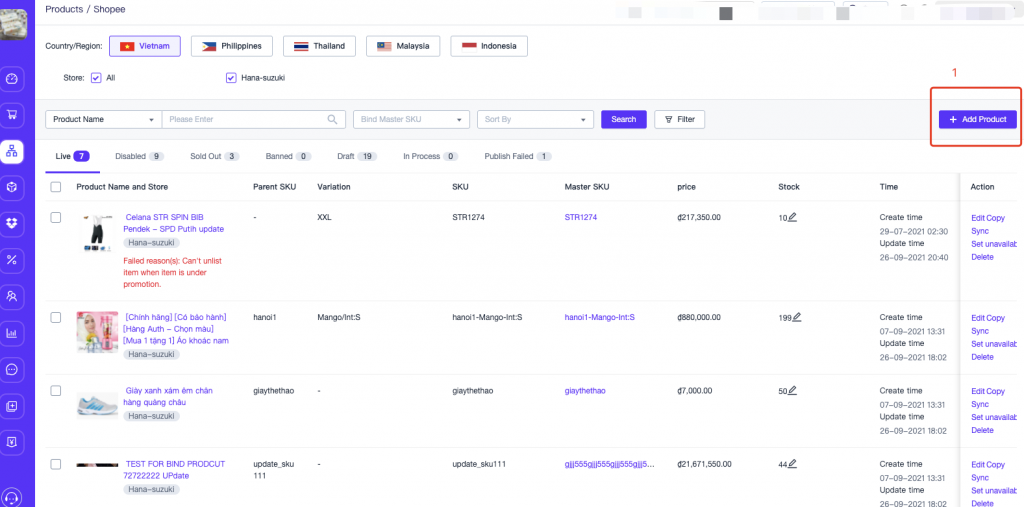1024x507 pixels.
Task: Select checkbox for Celana STR SPIN BIB row
Action: [56, 218]
